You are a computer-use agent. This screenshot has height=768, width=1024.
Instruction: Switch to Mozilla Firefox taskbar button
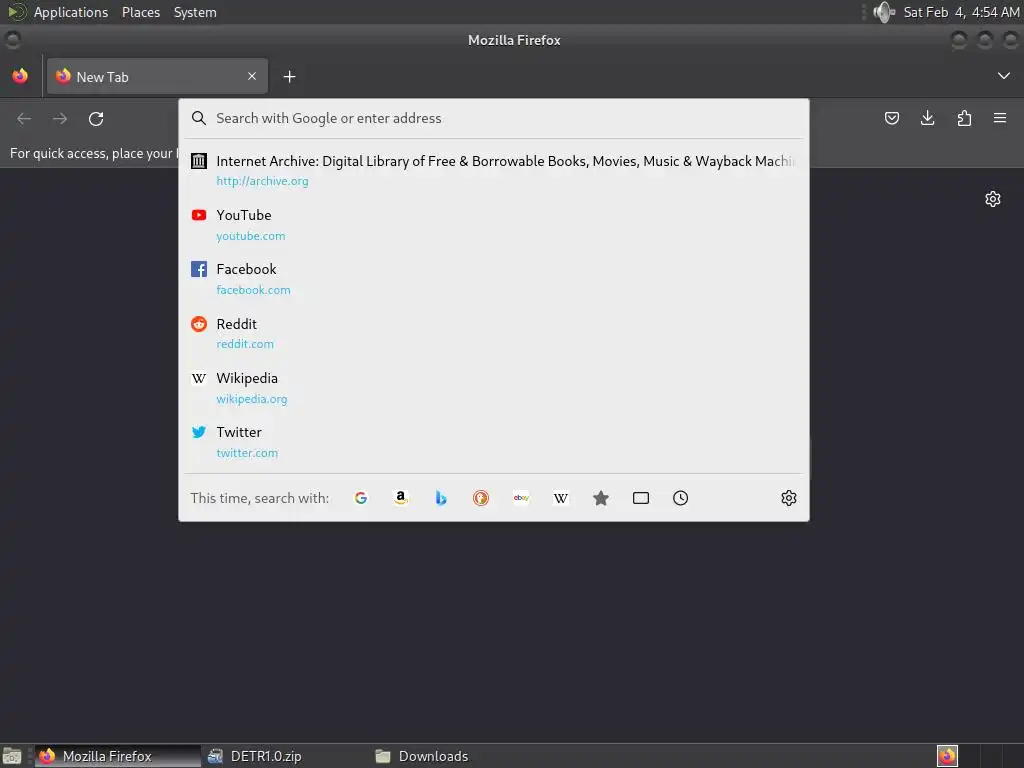118,756
